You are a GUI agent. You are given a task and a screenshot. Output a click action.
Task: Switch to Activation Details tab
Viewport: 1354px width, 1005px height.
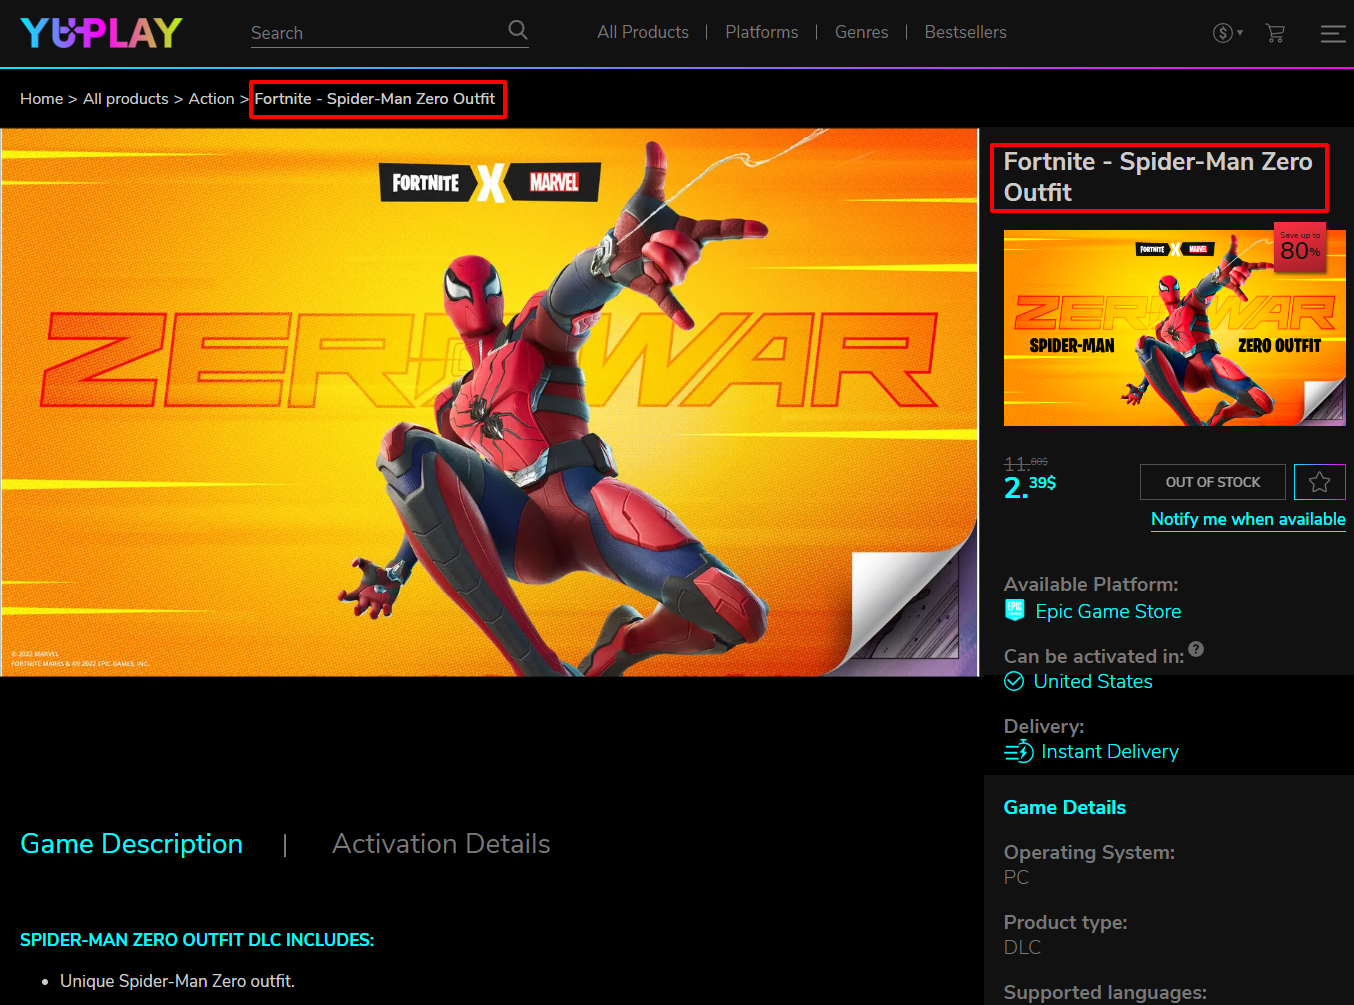pos(441,844)
